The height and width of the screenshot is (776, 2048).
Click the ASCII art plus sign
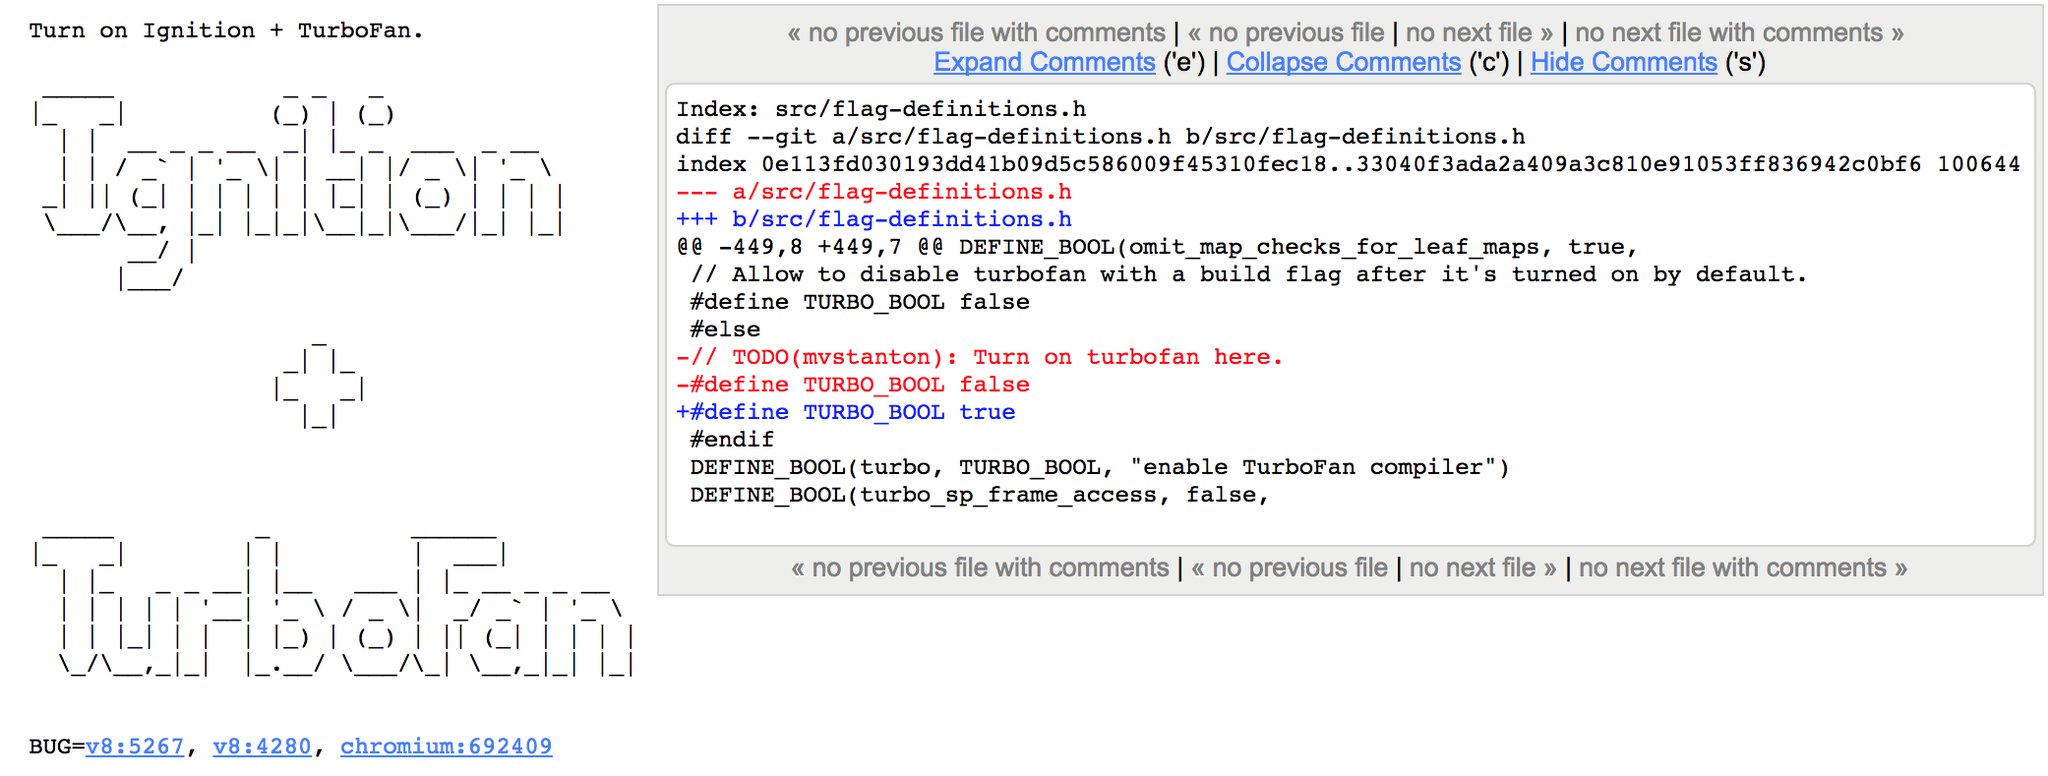pos(319,386)
